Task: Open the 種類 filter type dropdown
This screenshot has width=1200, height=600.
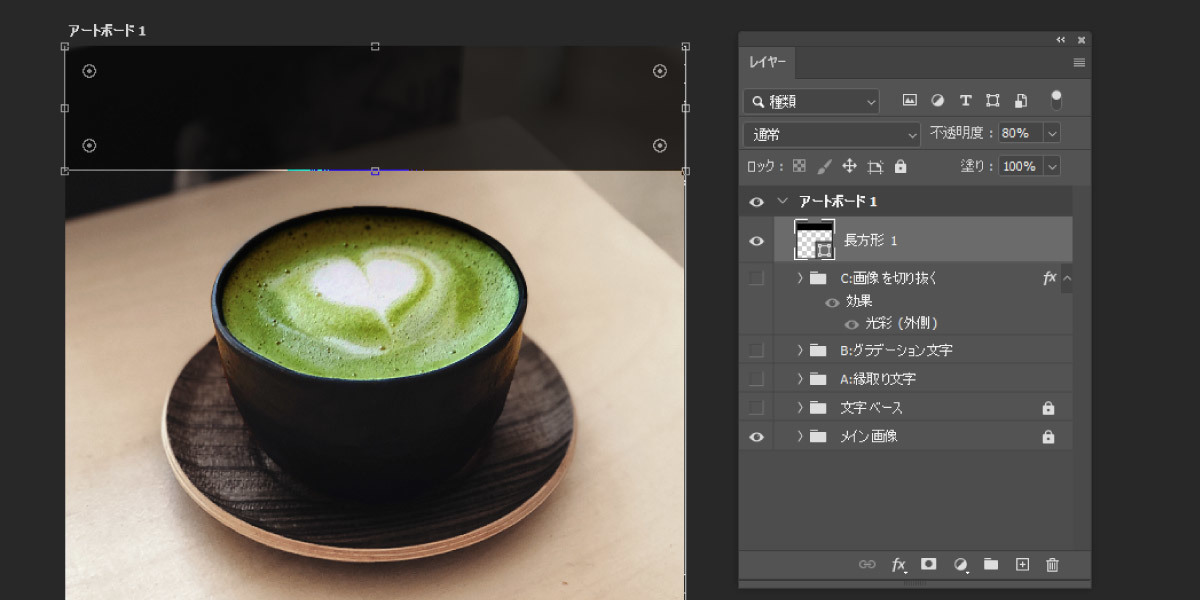Action: coord(811,101)
